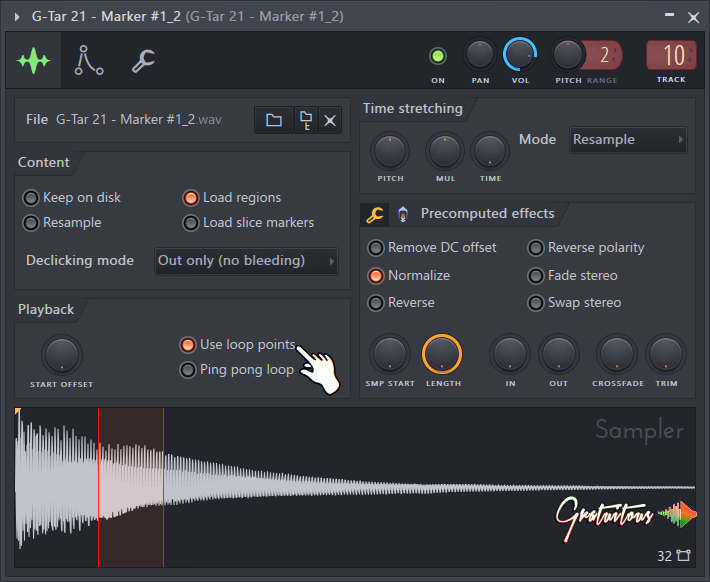Switch to the envelope/instrument settings tab
Image resolution: width=710 pixels, height=582 pixels.
click(x=89, y=60)
